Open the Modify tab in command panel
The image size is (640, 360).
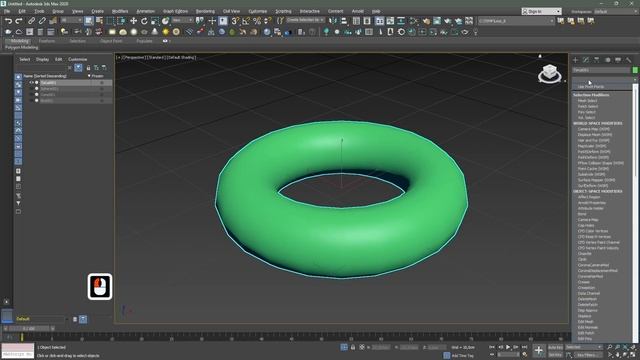pyautogui.click(x=586, y=60)
